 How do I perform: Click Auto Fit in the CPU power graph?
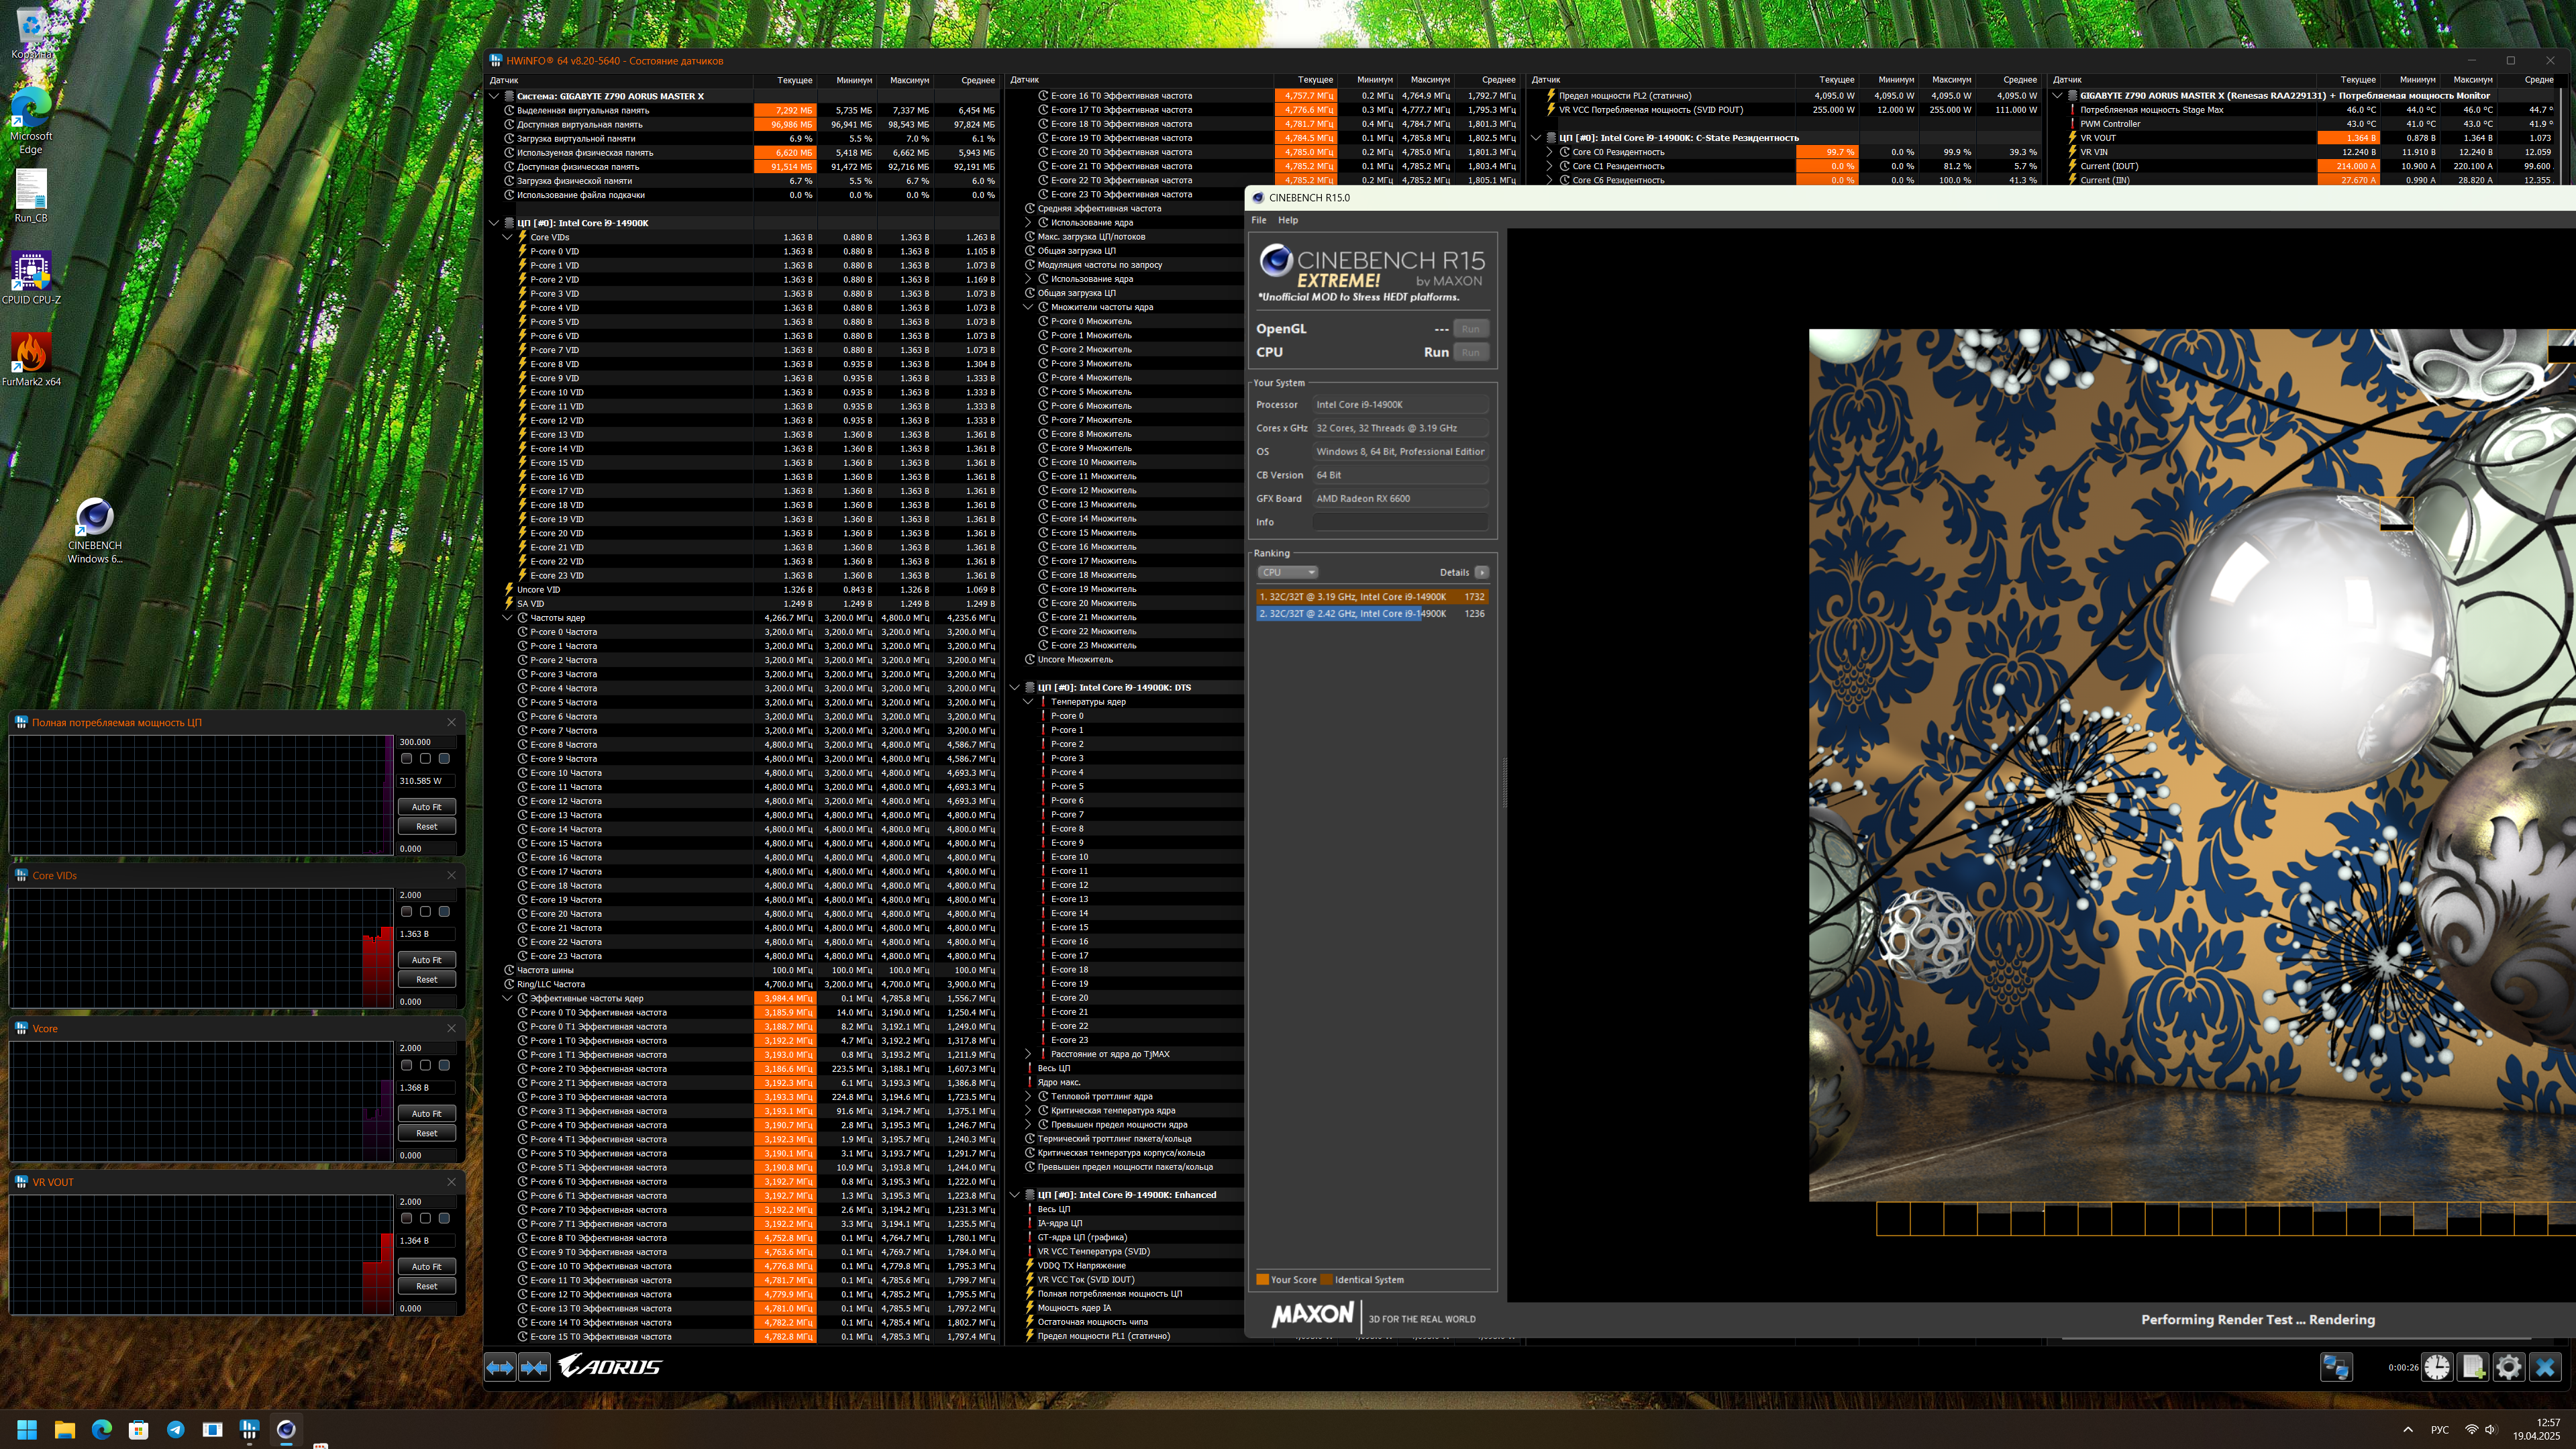click(x=426, y=807)
